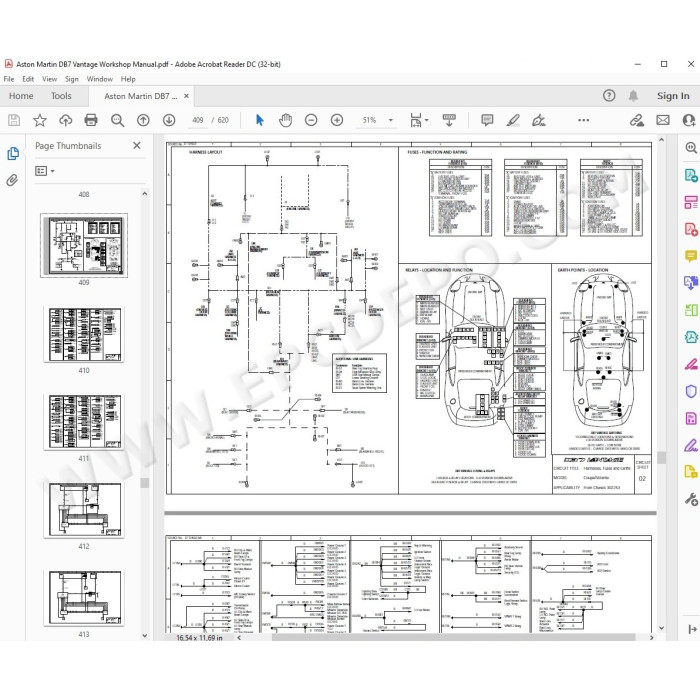Close the Aston Martin DB7 document tab
Viewport: 700px width, 700px height.
pos(186,96)
